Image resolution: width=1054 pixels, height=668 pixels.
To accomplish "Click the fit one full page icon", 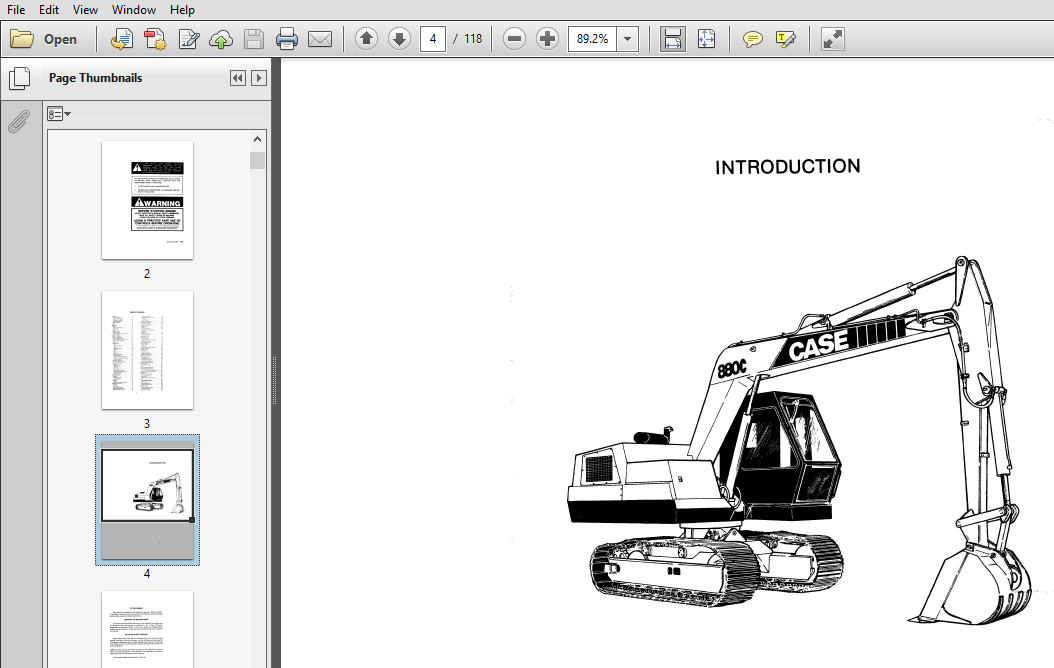I will point(706,39).
